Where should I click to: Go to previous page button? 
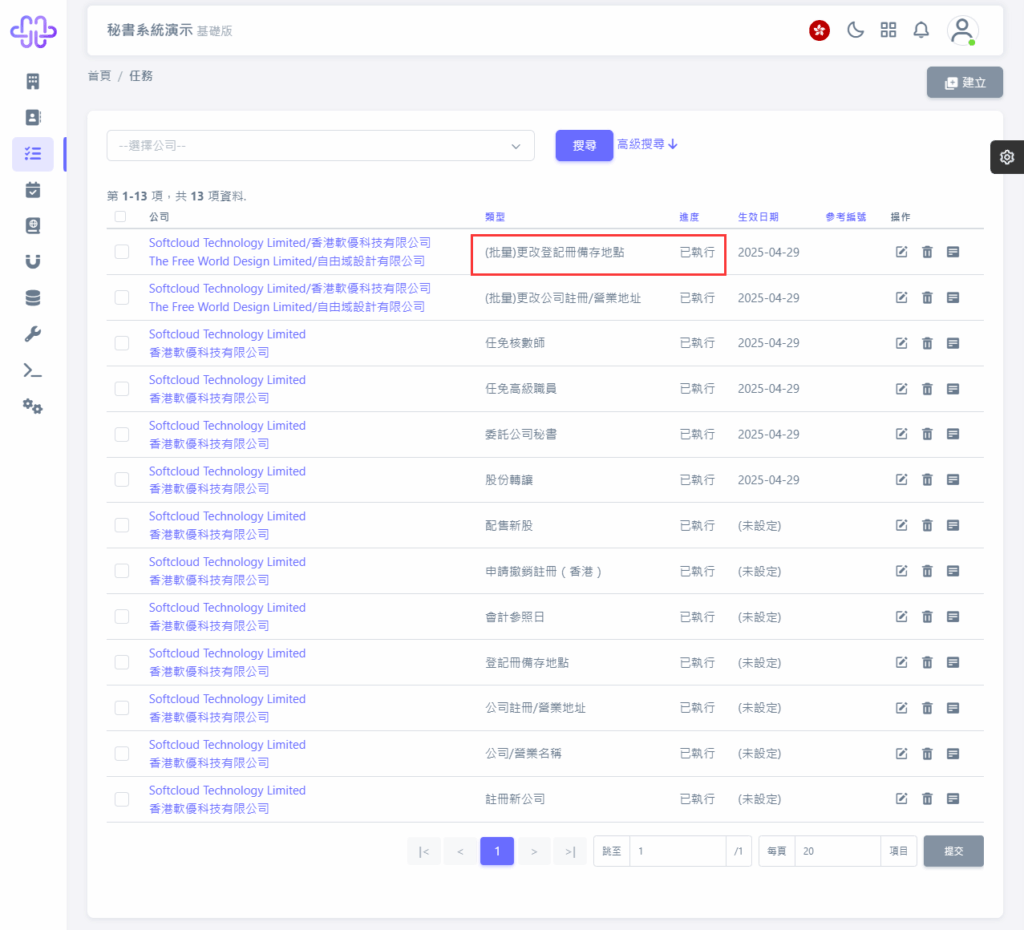460,851
